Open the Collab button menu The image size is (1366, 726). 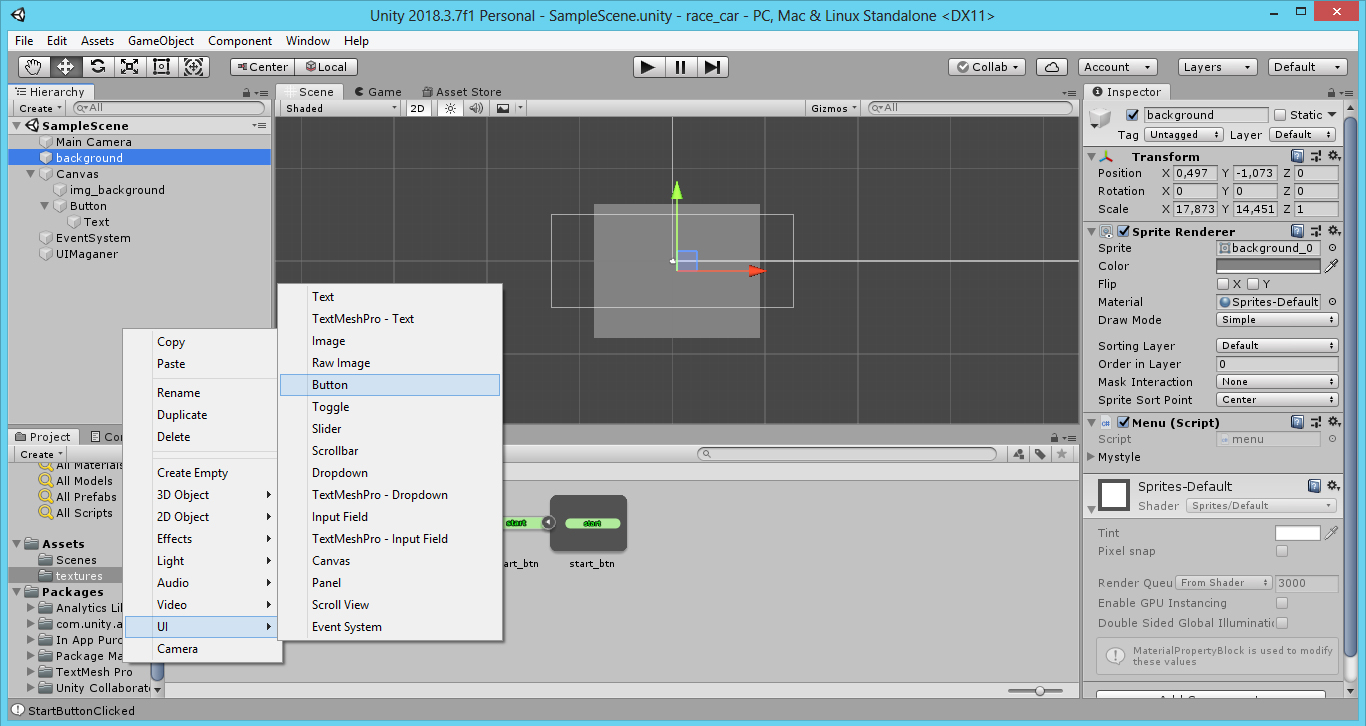point(987,67)
